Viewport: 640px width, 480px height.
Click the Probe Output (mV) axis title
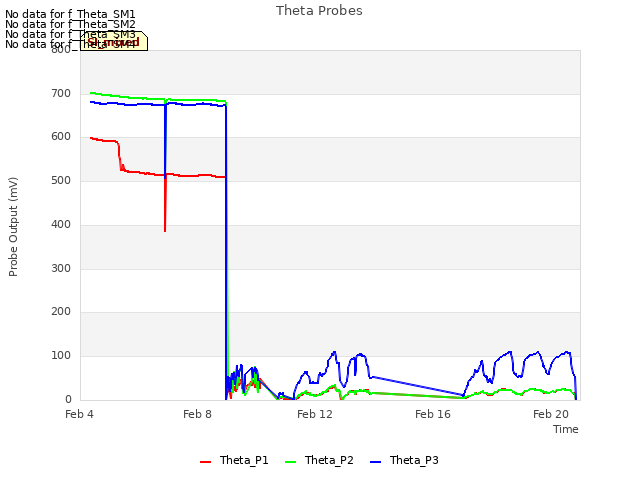[13, 227]
